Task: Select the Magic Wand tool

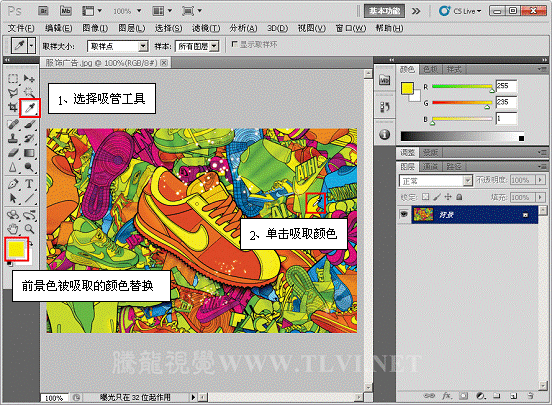Action: pos(29,93)
